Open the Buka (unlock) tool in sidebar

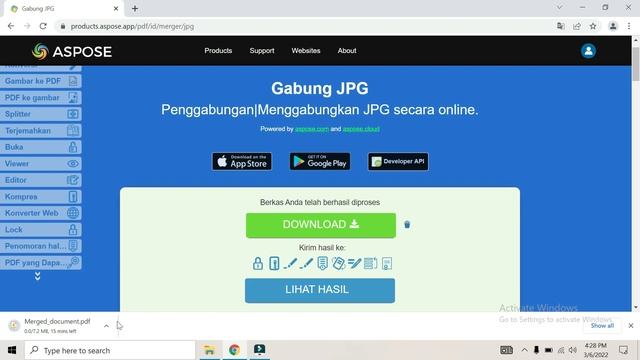click(41, 147)
